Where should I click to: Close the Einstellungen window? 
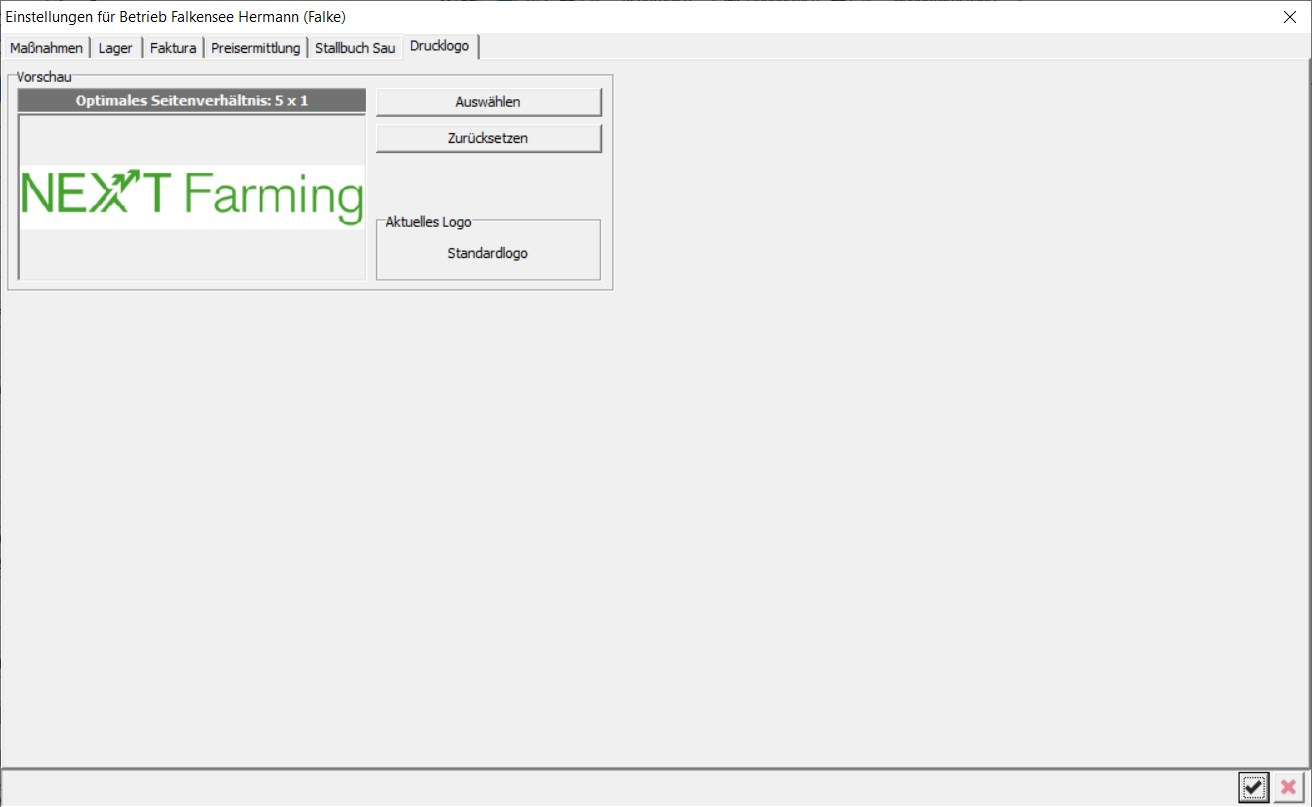(1289, 17)
